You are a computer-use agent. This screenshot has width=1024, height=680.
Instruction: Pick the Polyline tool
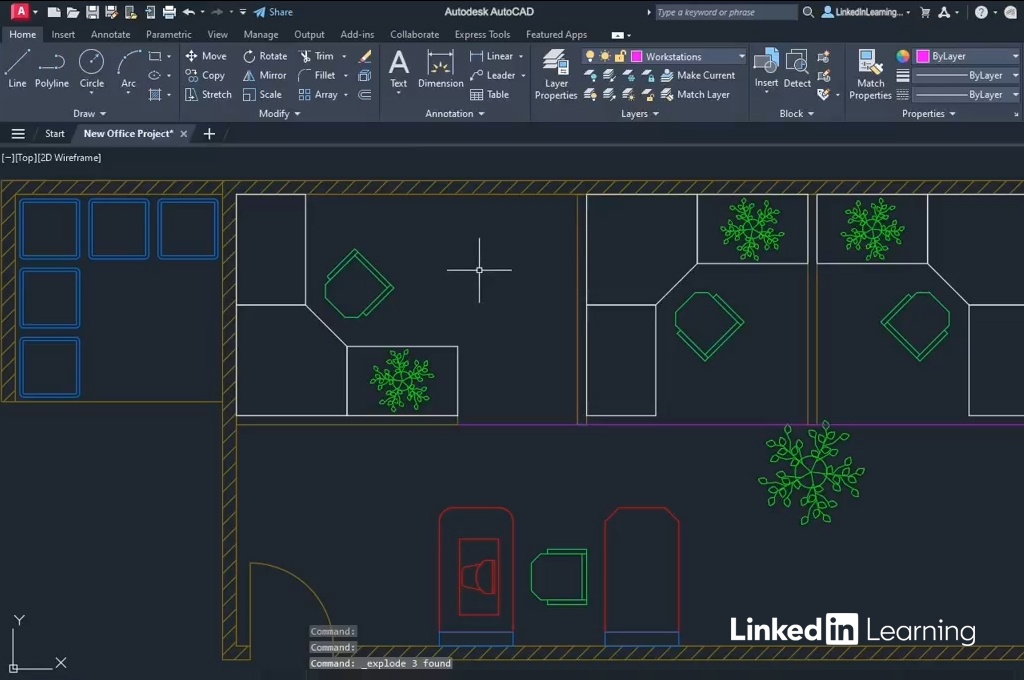[52, 68]
